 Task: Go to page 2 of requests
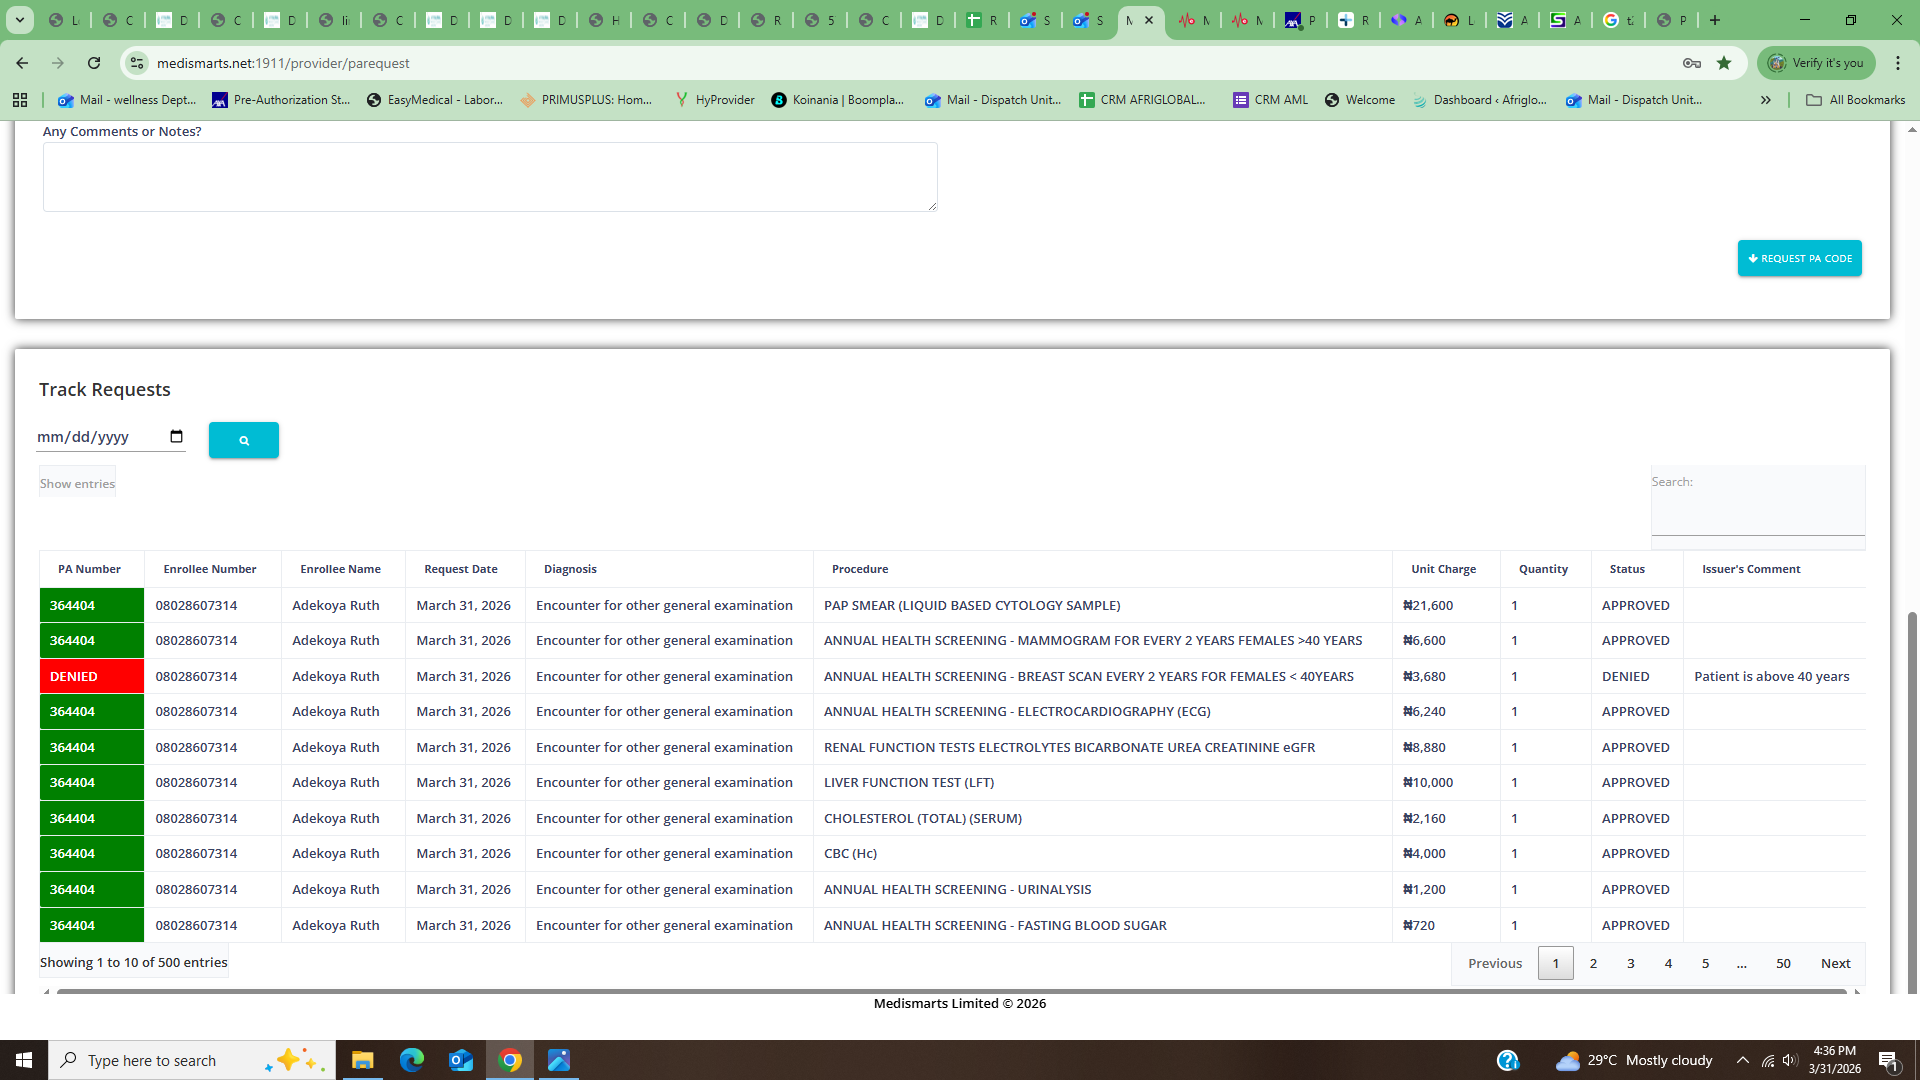1593,963
